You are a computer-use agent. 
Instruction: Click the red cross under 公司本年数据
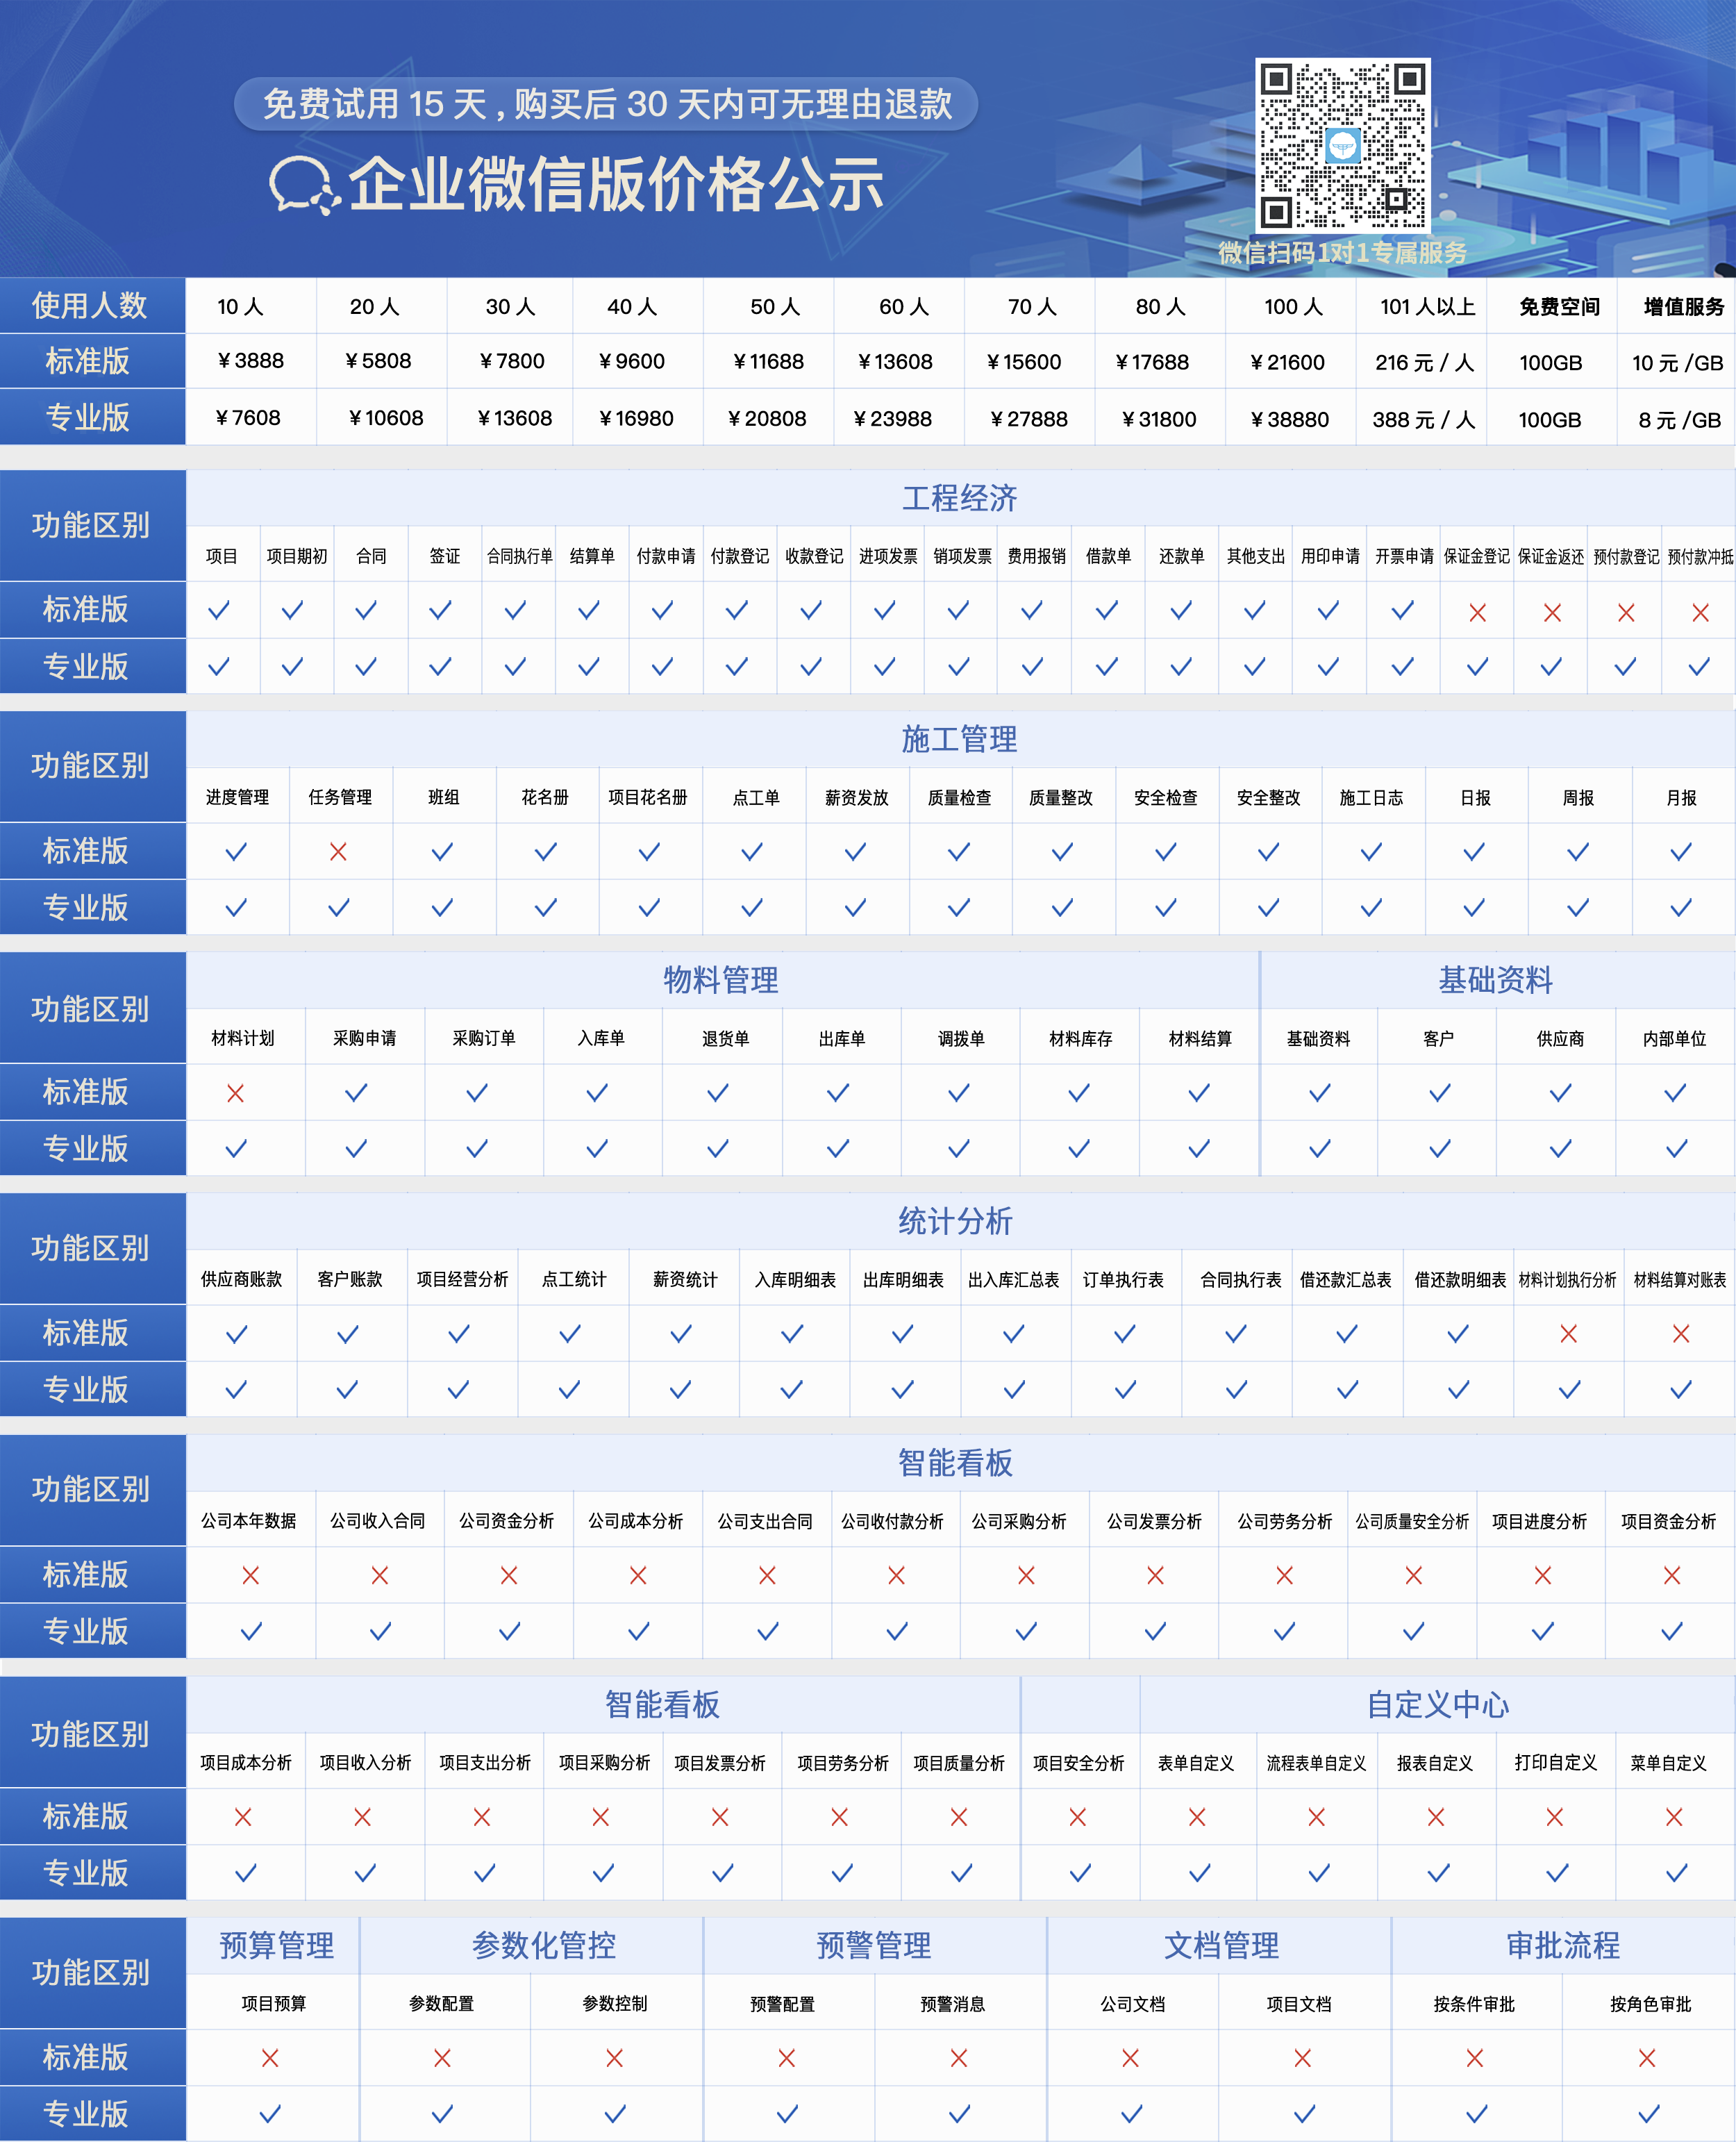click(x=251, y=1576)
